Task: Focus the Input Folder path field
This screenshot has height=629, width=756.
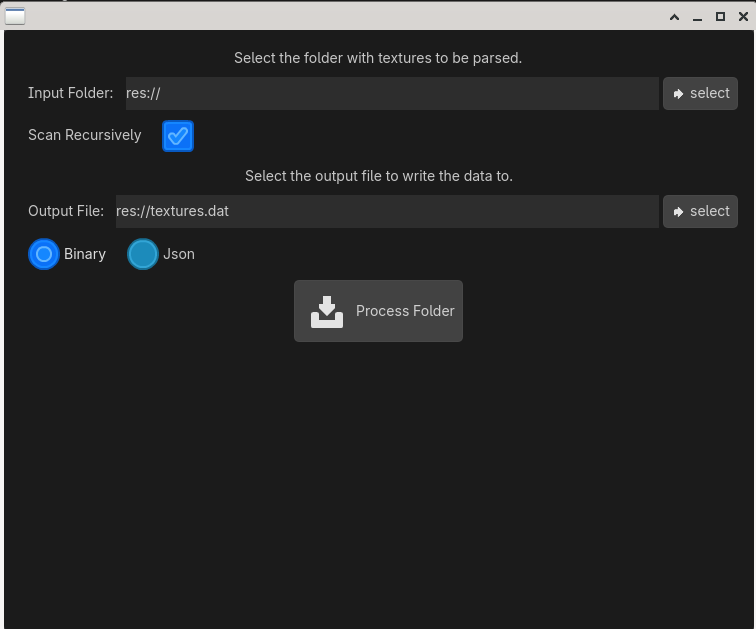Action: click(x=391, y=93)
